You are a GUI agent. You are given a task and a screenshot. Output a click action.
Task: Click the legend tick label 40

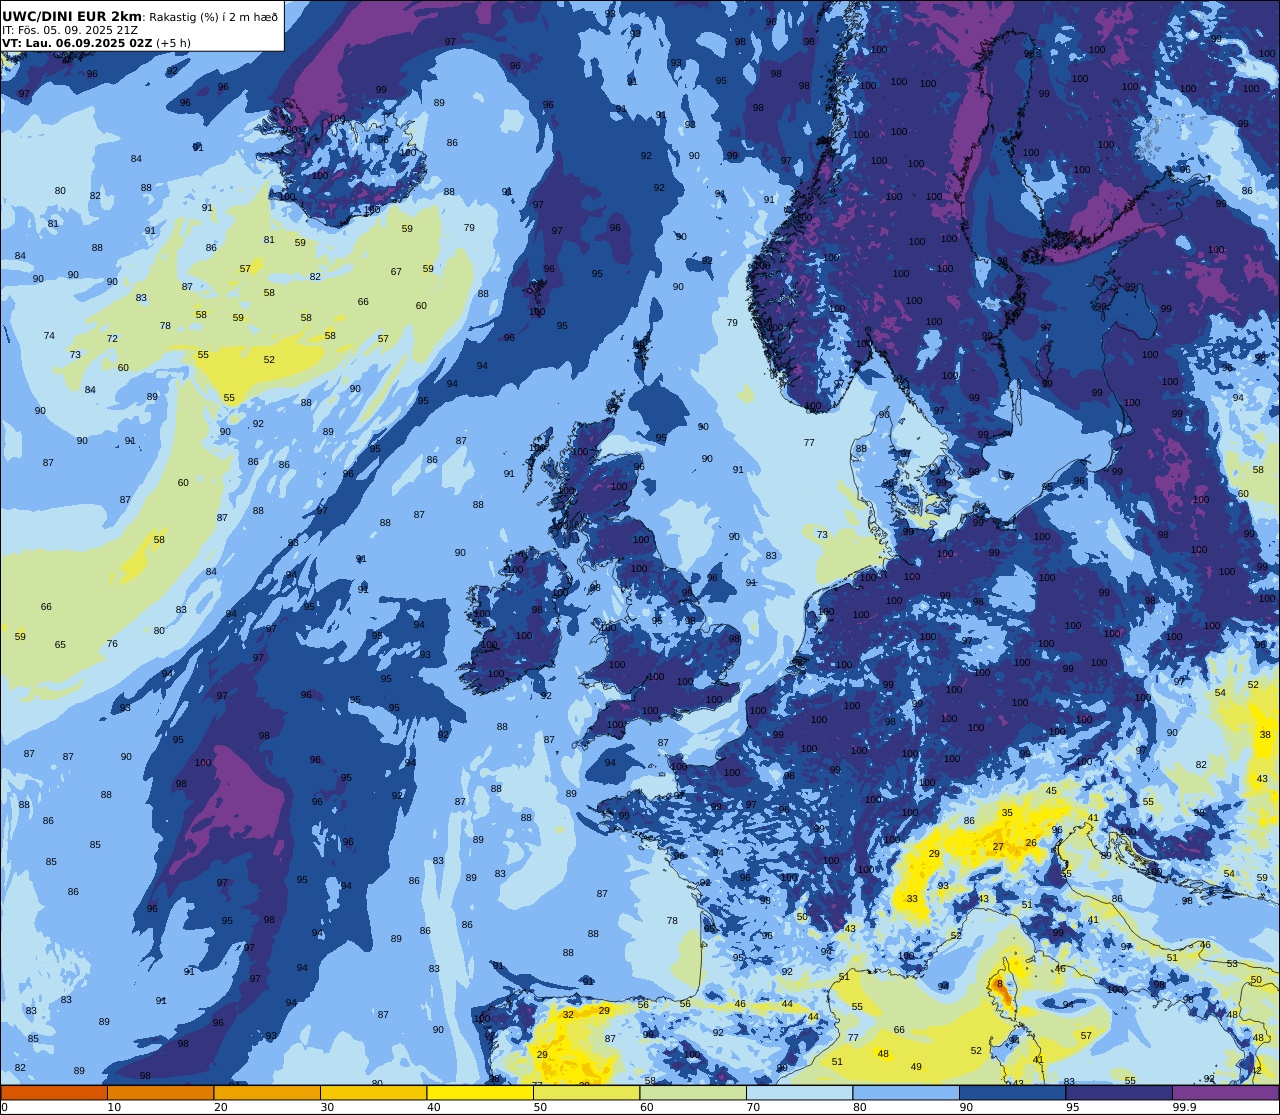tap(434, 1107)
